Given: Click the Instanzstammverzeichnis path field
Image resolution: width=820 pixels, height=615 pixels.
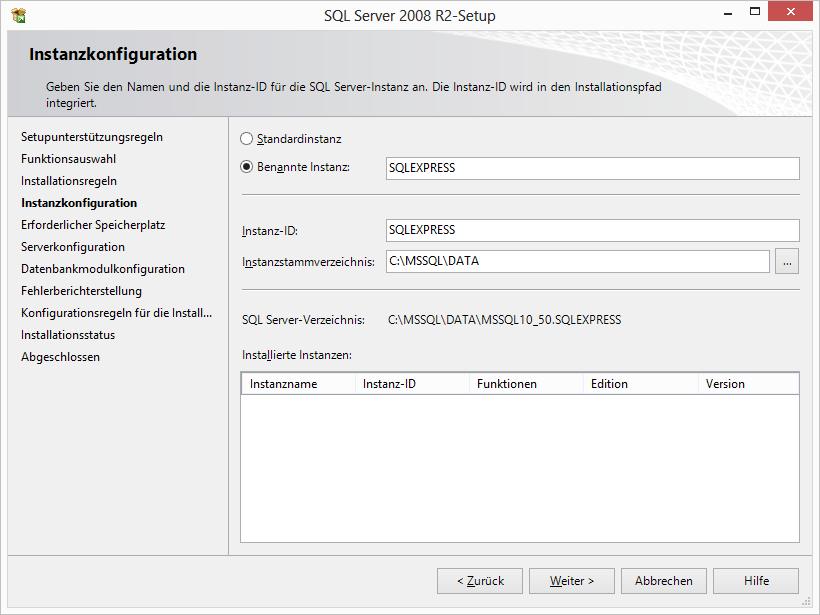Looking at the screenshot, I should [x=578, y=261].
